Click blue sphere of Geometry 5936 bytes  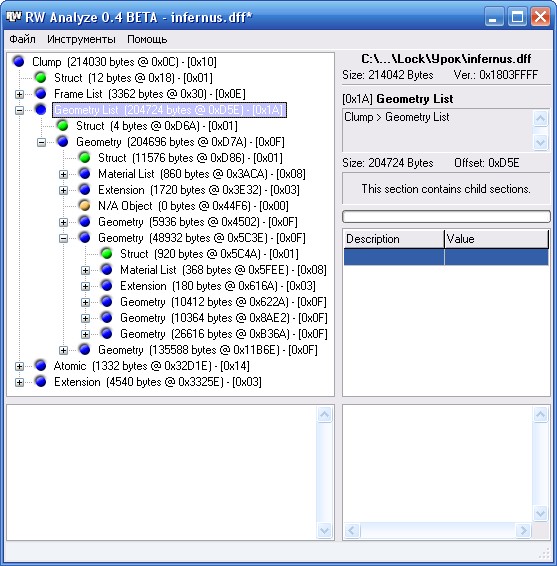tap(85, 221)
